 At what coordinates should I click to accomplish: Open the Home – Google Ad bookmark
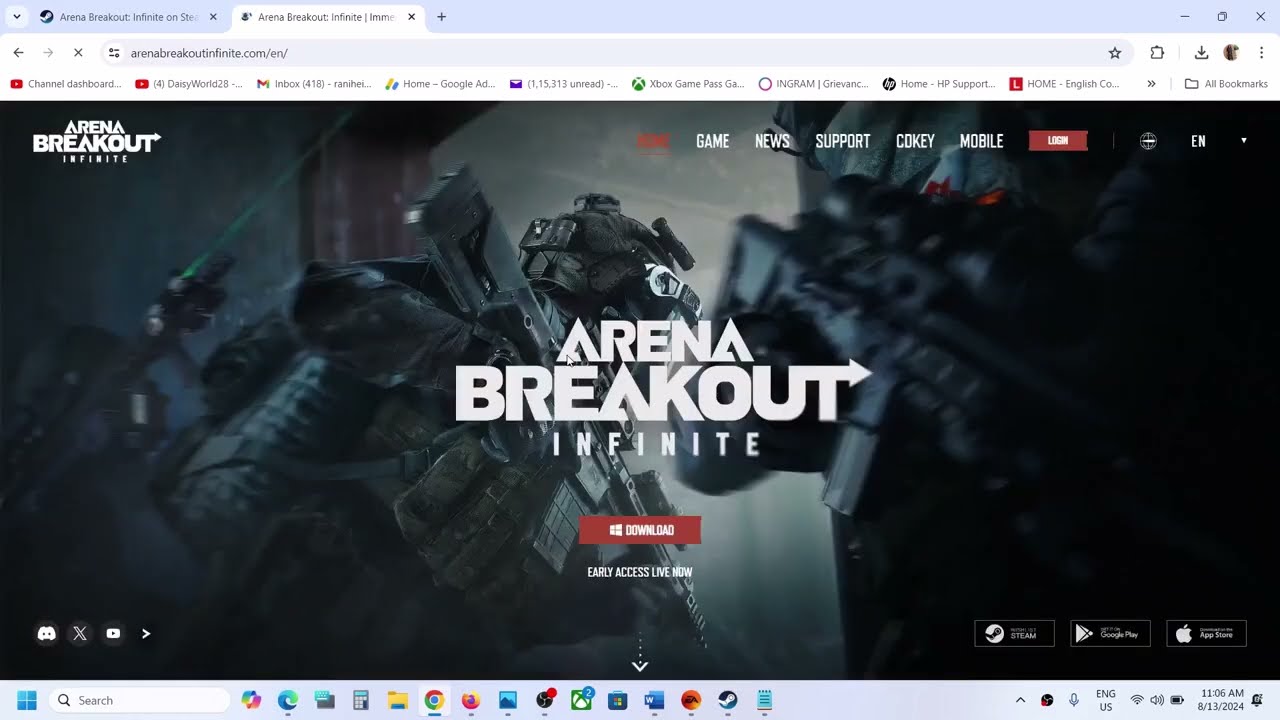point(440,84)
